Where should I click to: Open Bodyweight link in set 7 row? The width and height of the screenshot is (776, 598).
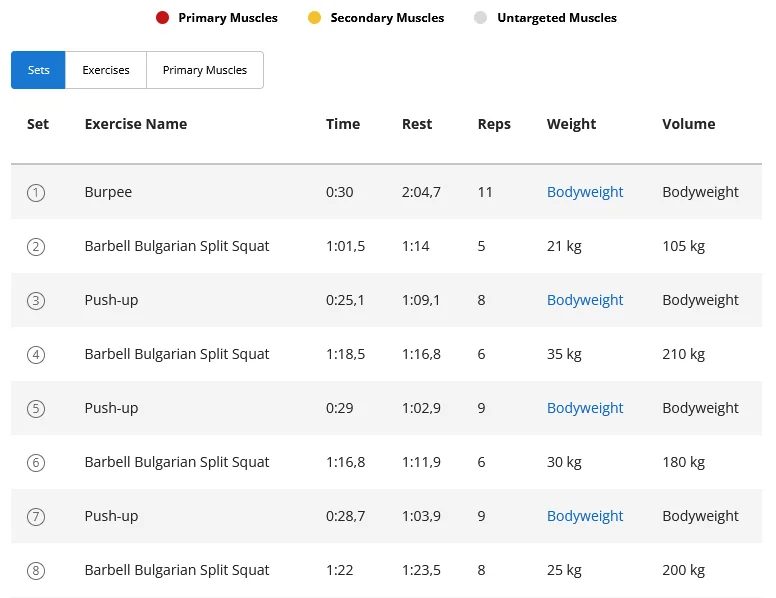585,516
